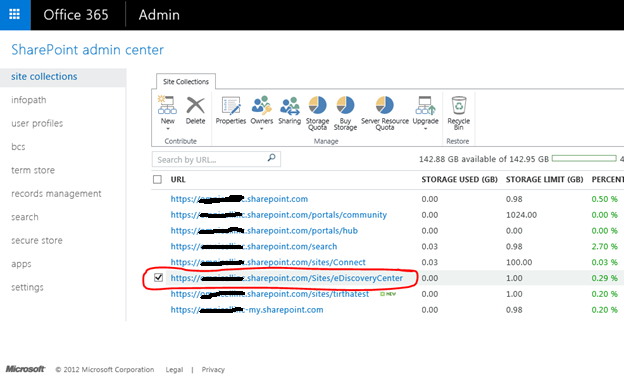Open the Sites/eDiscoveryCenter link
The width and height of the screenshot is (640, 382).
click(x=287, y=278)
